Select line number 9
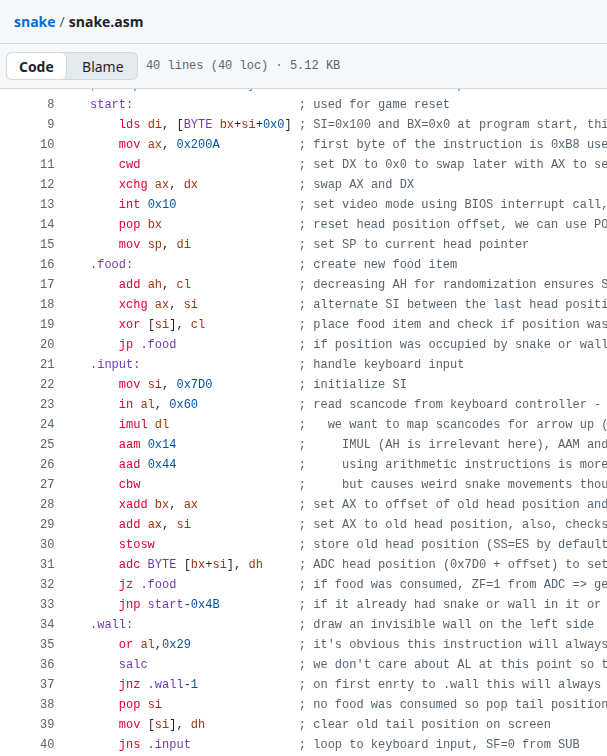The image size is (607, 756). pyautogui.click(x=51, y=124)
